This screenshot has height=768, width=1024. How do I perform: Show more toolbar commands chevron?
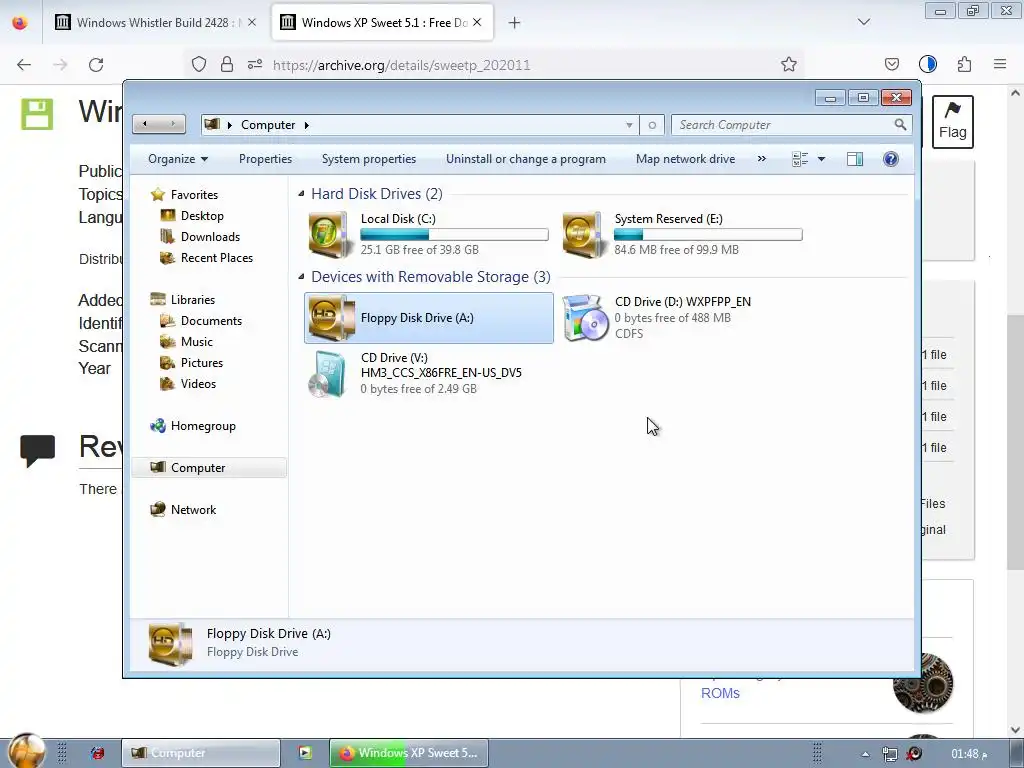[761, 159]
